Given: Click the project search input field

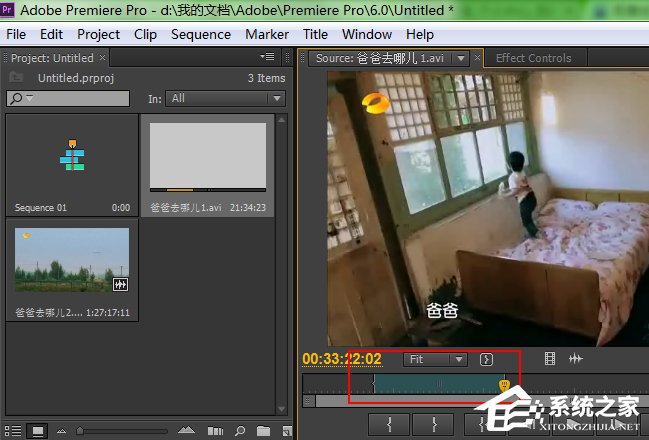Looking at the screenshot, I should pyautogui.click(x=68, y=99).
